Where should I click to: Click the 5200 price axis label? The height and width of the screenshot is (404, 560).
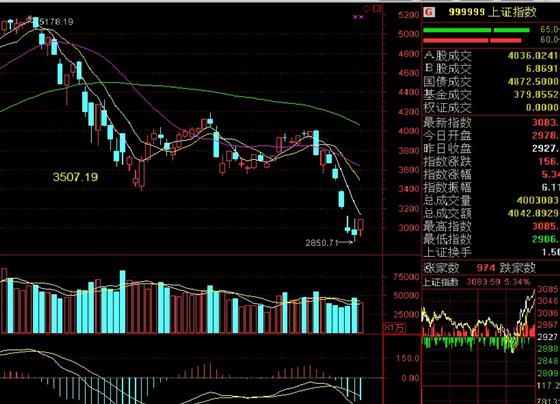pos(409,15)
